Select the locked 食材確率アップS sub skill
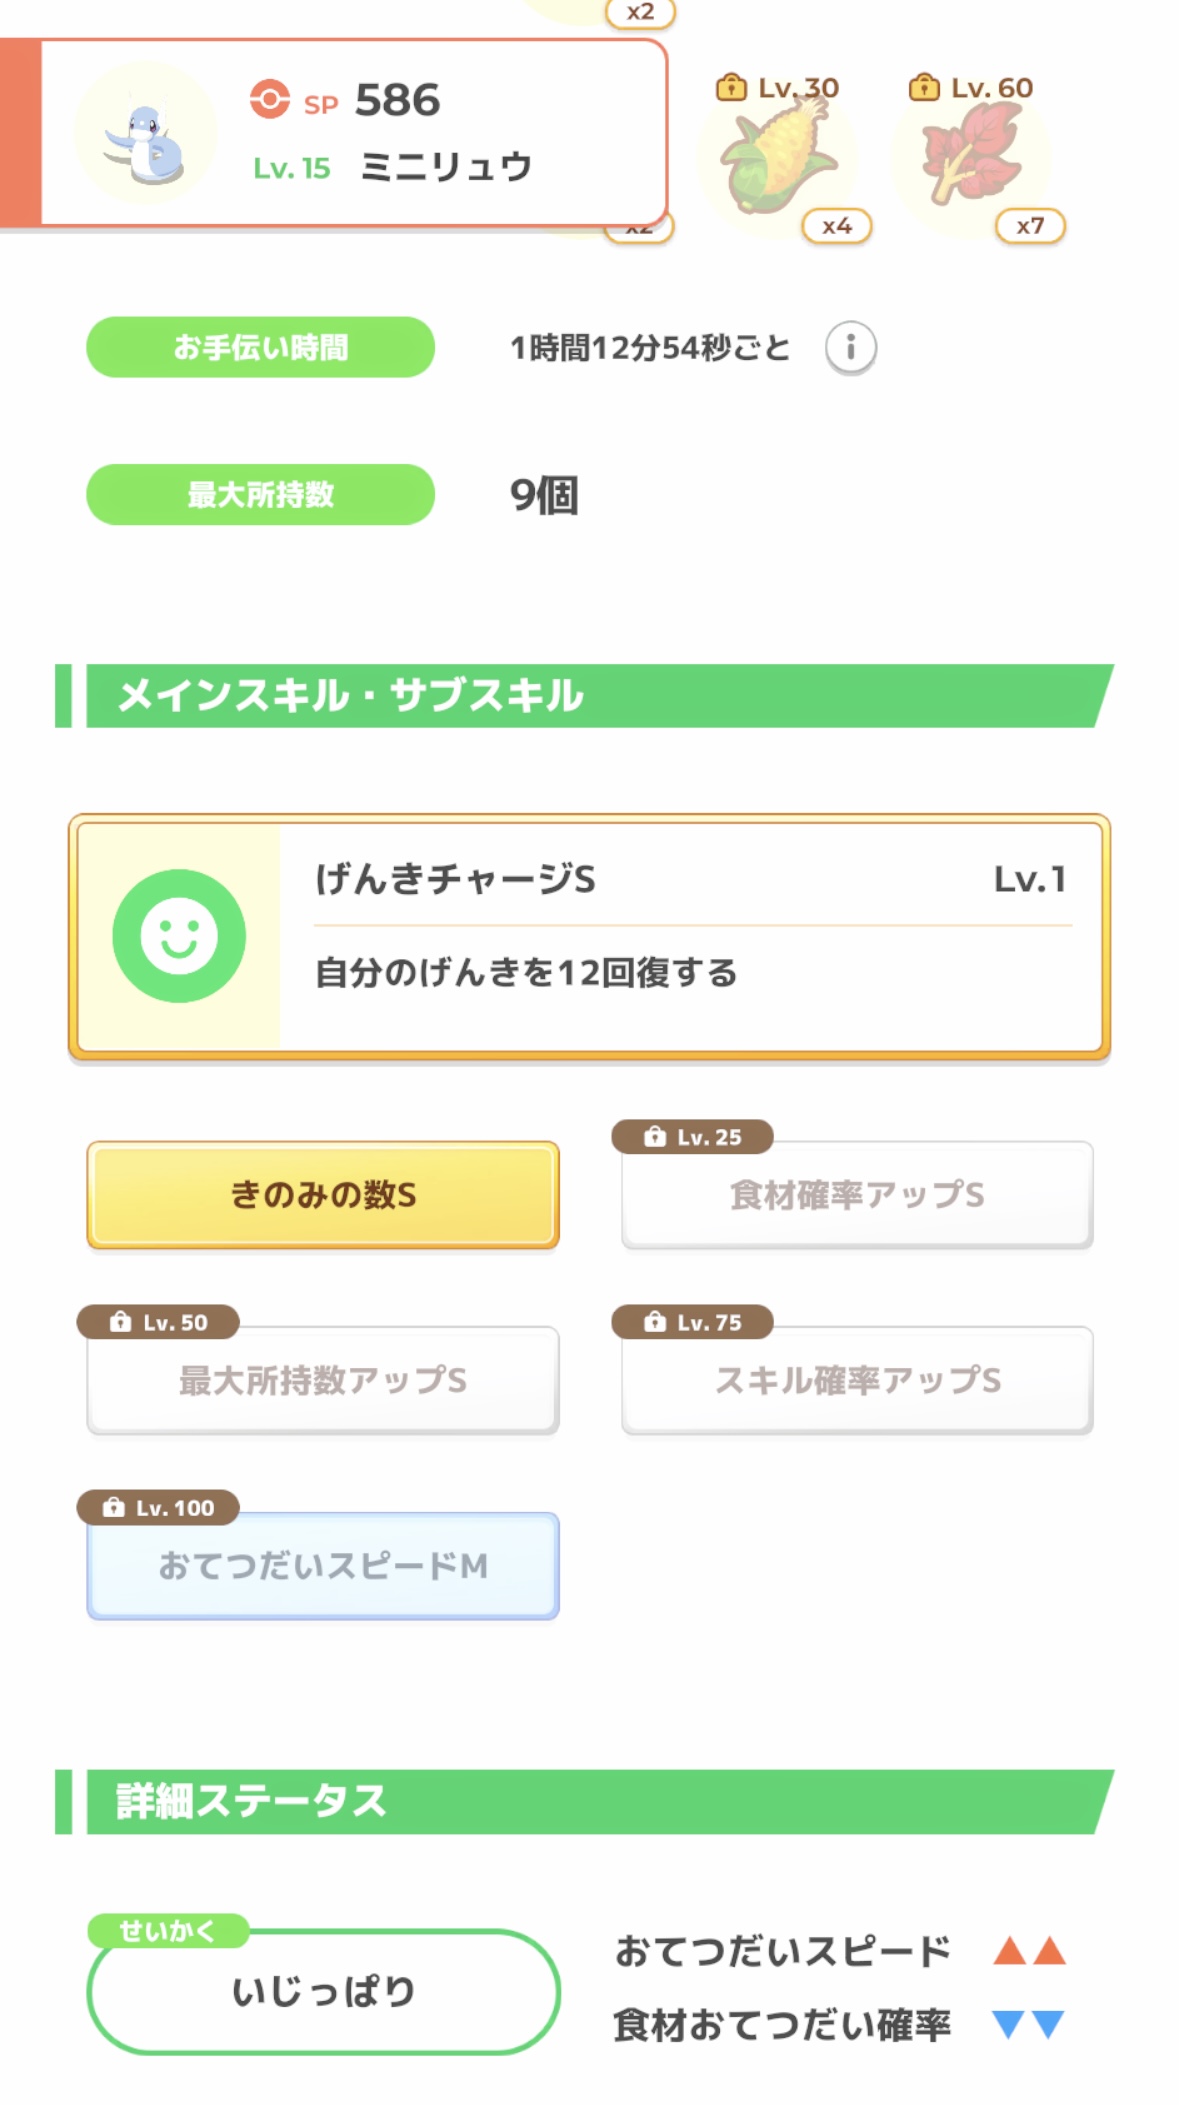The image size is (1179, 2105). [857, 1195]
